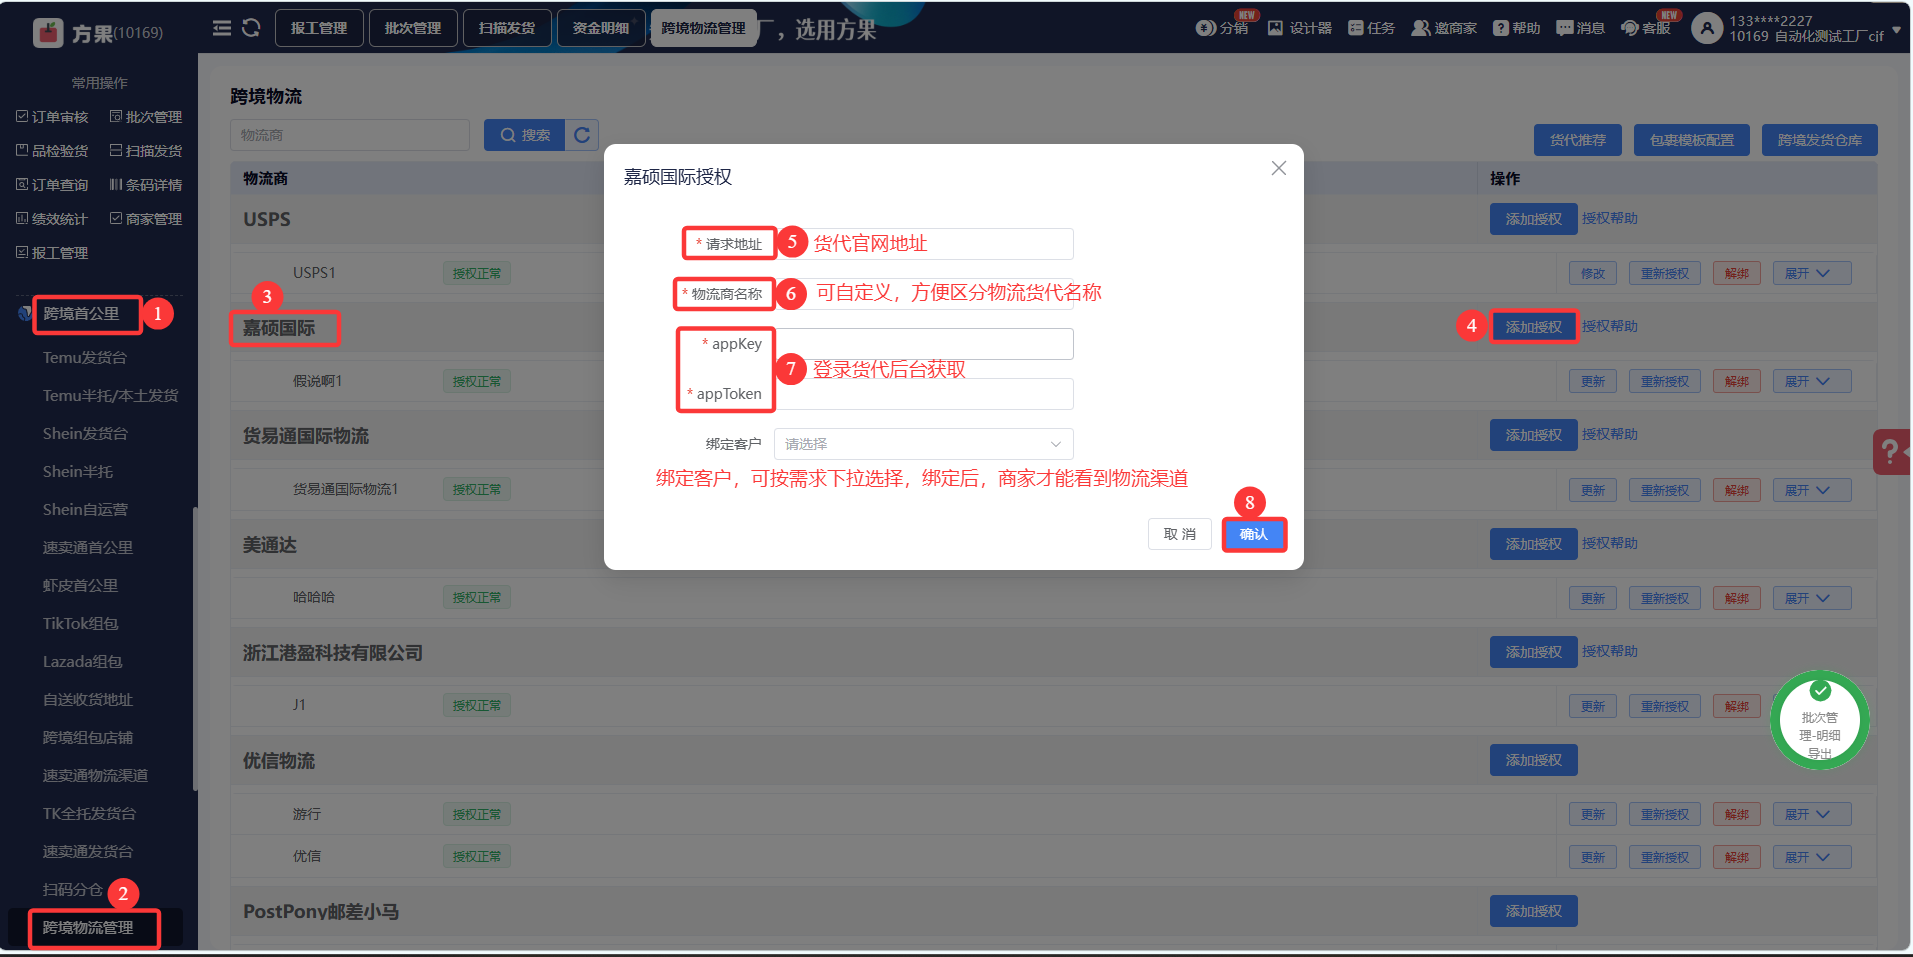This screenshot has width=1913, height=957.
Task: Open 报工管理 in the sidebar shortcuts
Action: (x=52, y=253)
